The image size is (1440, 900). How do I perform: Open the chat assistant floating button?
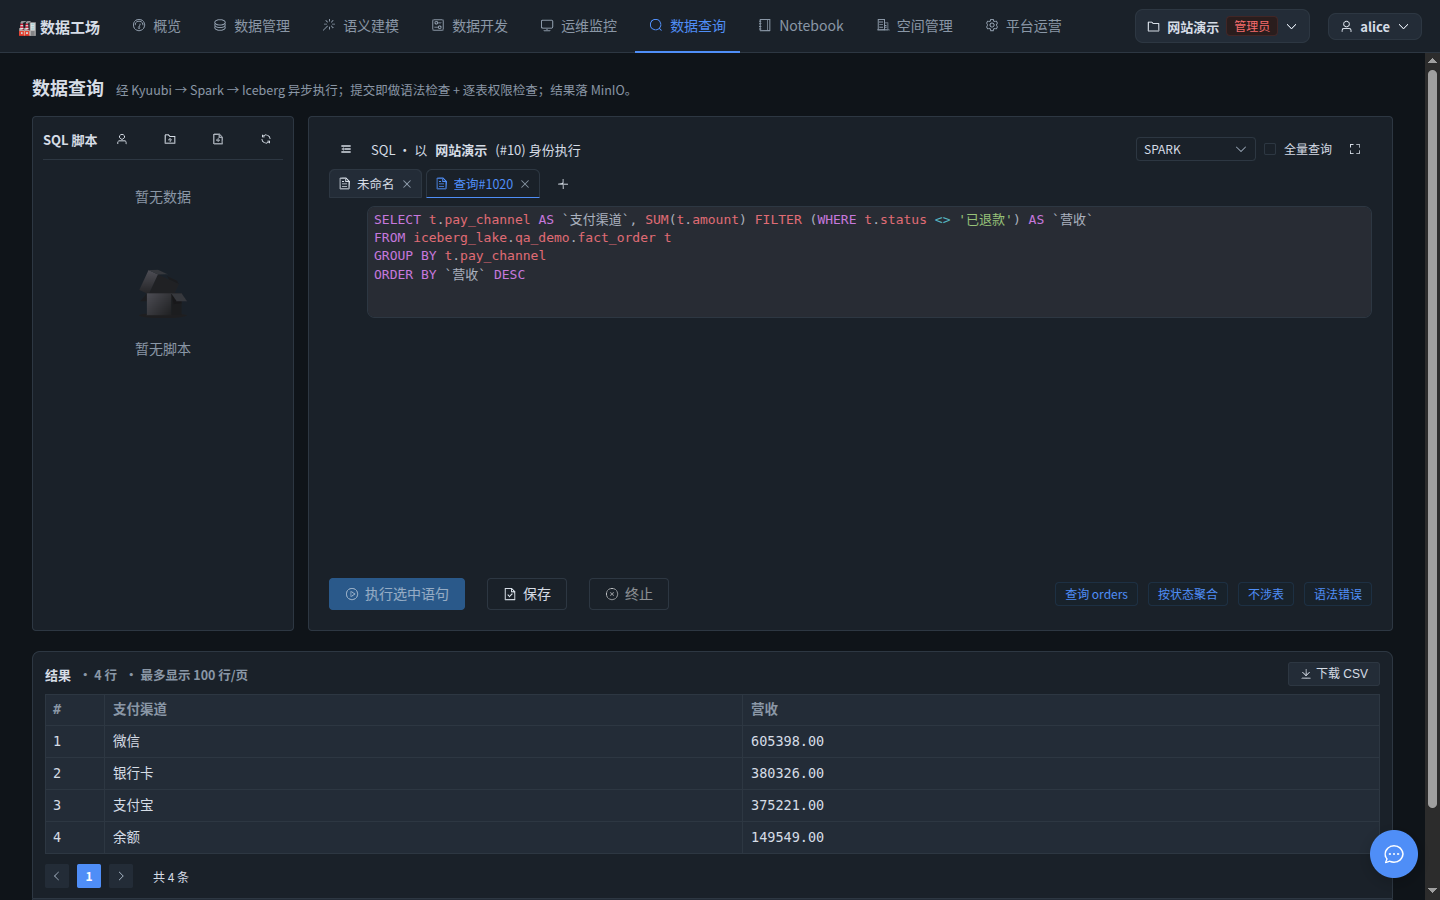click(x=1394, y=854)
